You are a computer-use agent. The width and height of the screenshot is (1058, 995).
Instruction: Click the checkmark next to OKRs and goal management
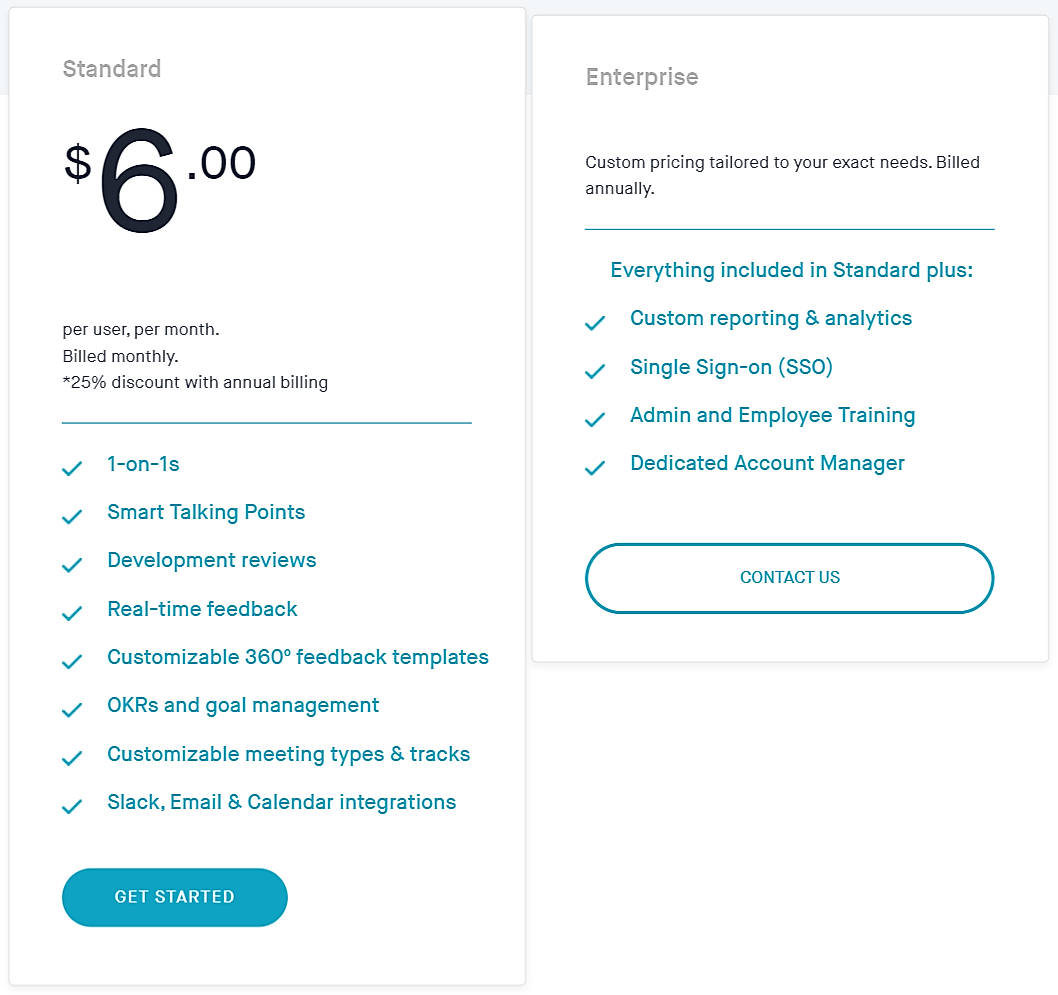[71, 709]
